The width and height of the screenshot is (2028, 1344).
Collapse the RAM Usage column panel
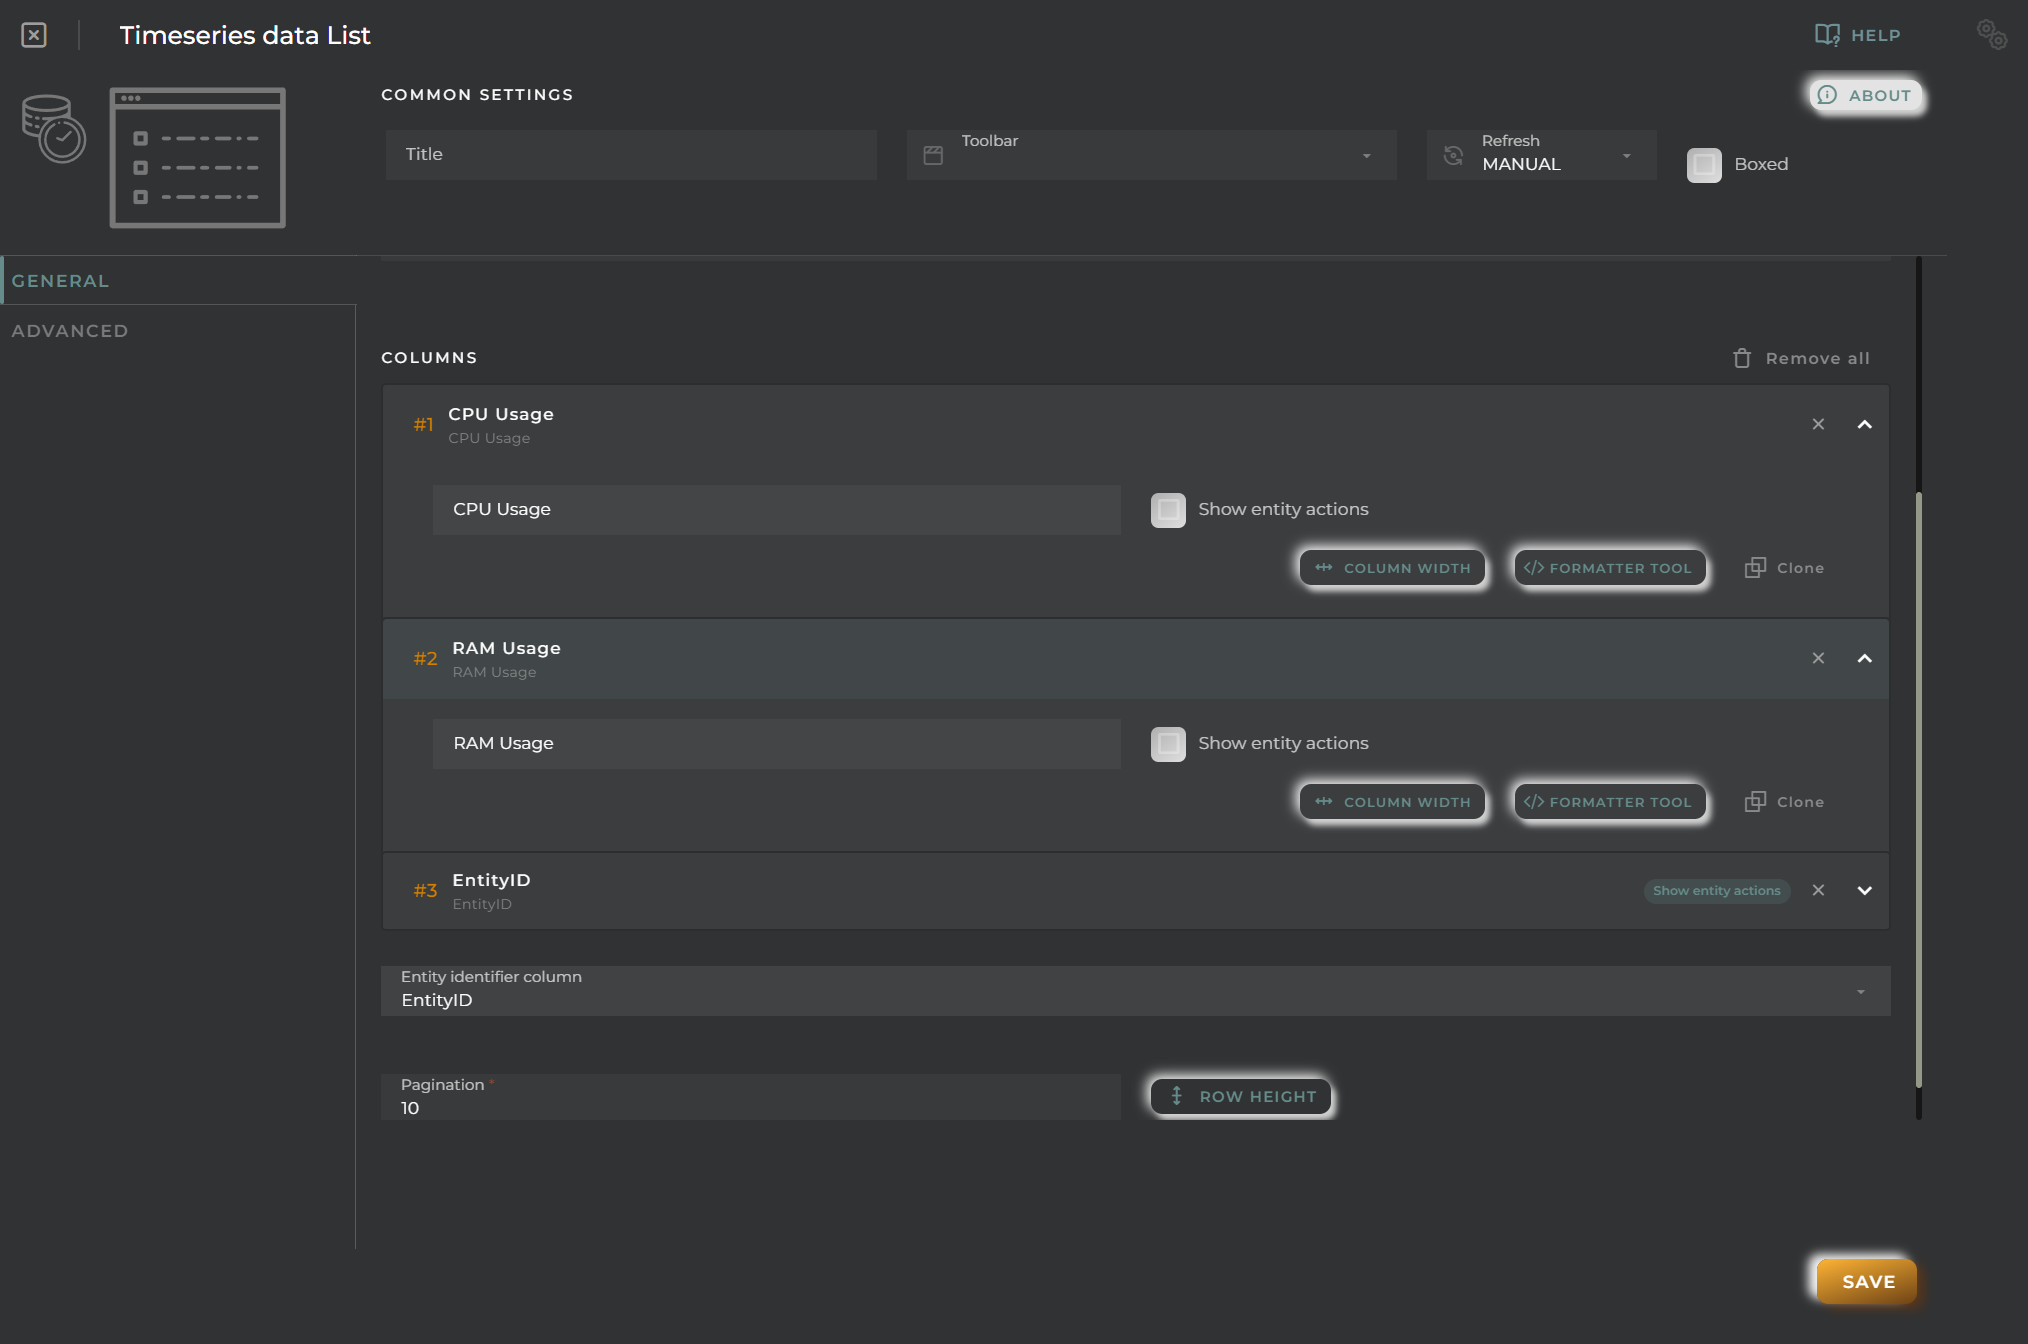(x=1865, y=658)
